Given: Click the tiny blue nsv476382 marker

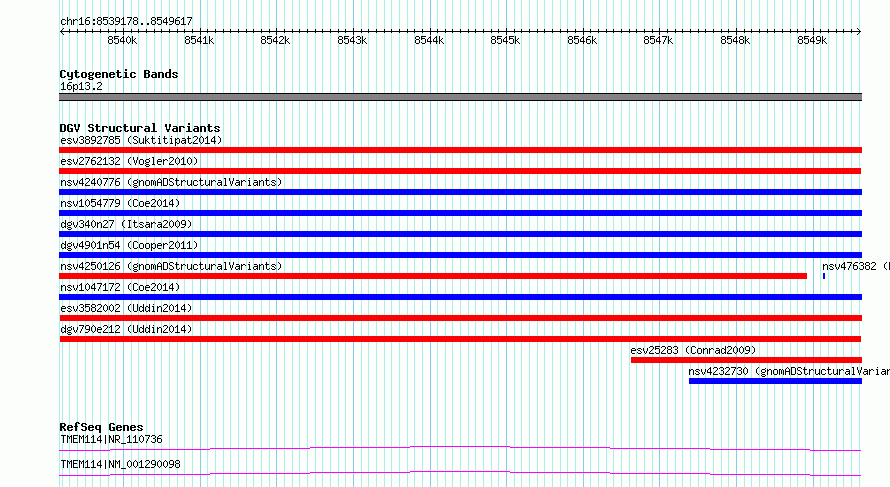Looking at the screenshot, I should pyautogui.click(x=824, y=276).
